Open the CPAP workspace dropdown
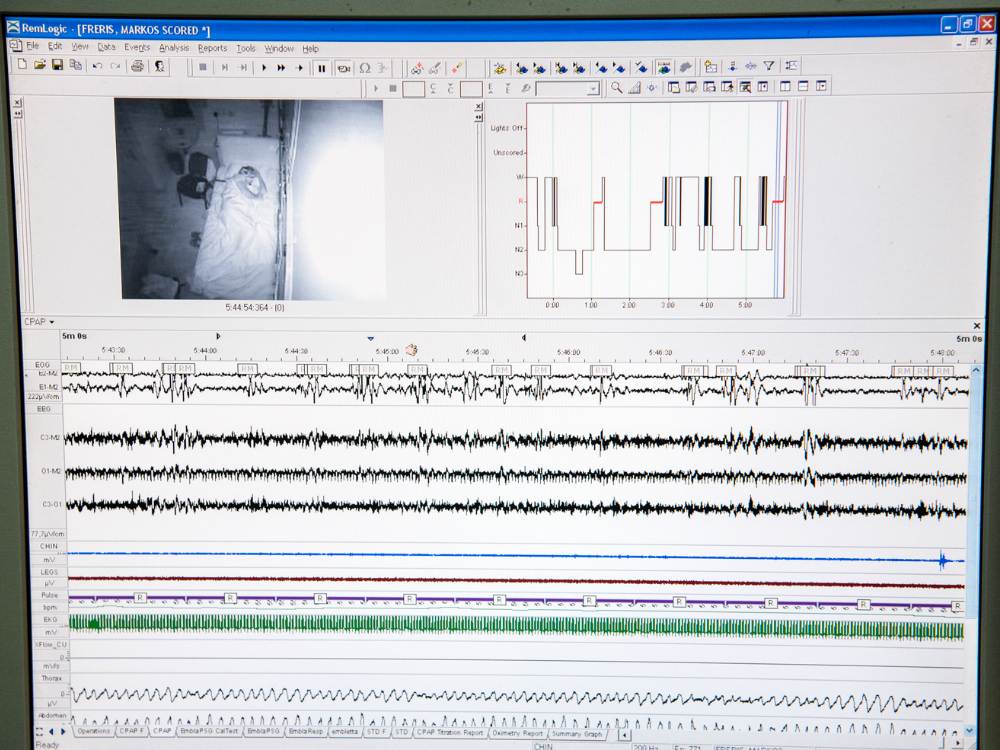This screenshot has height=750, width=1000. tap(39, 321)
